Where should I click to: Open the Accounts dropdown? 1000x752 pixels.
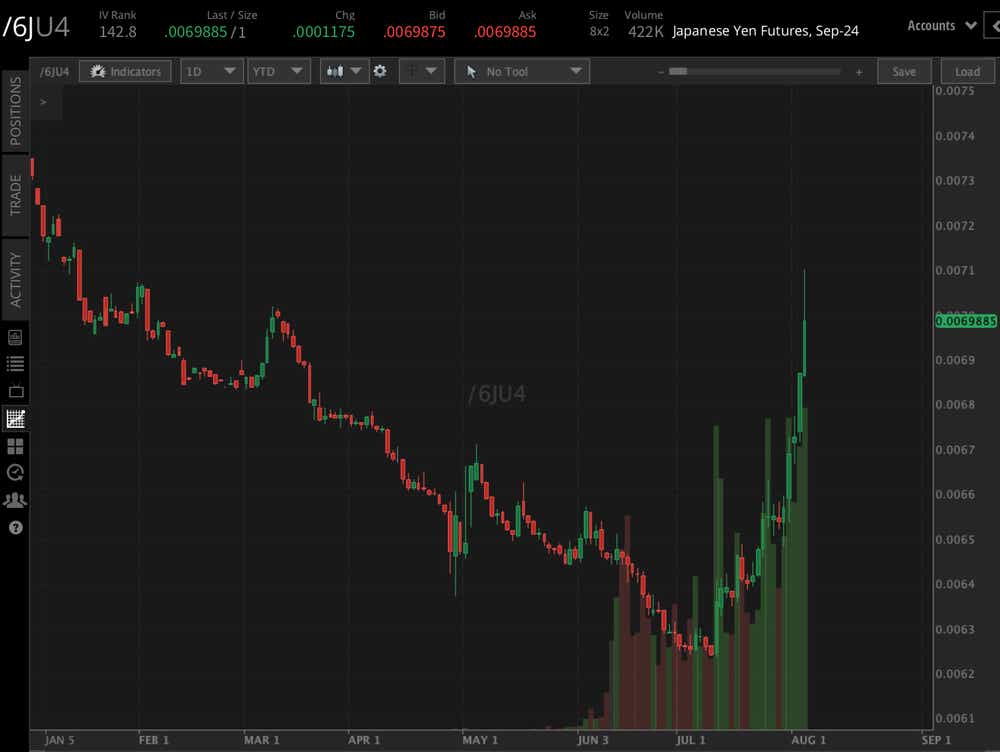click(x=941, y=25)
